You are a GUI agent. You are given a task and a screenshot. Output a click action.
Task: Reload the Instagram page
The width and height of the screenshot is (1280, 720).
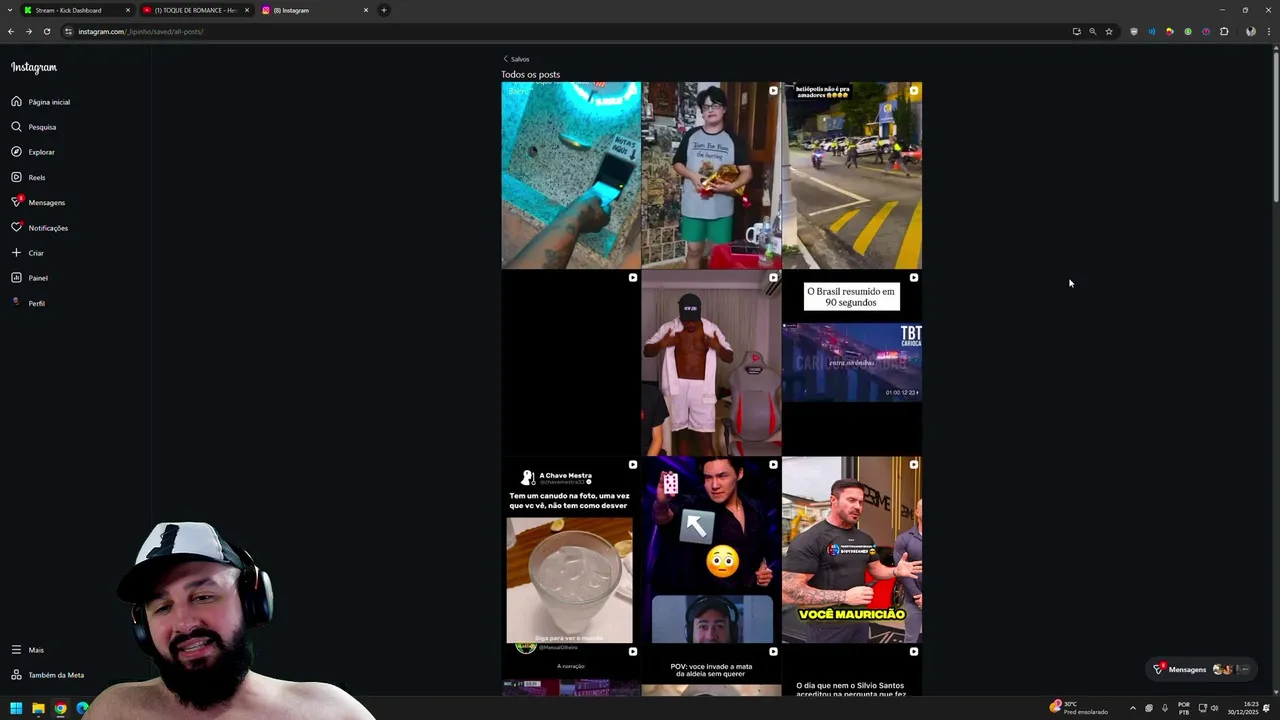[x=47, y=31]
